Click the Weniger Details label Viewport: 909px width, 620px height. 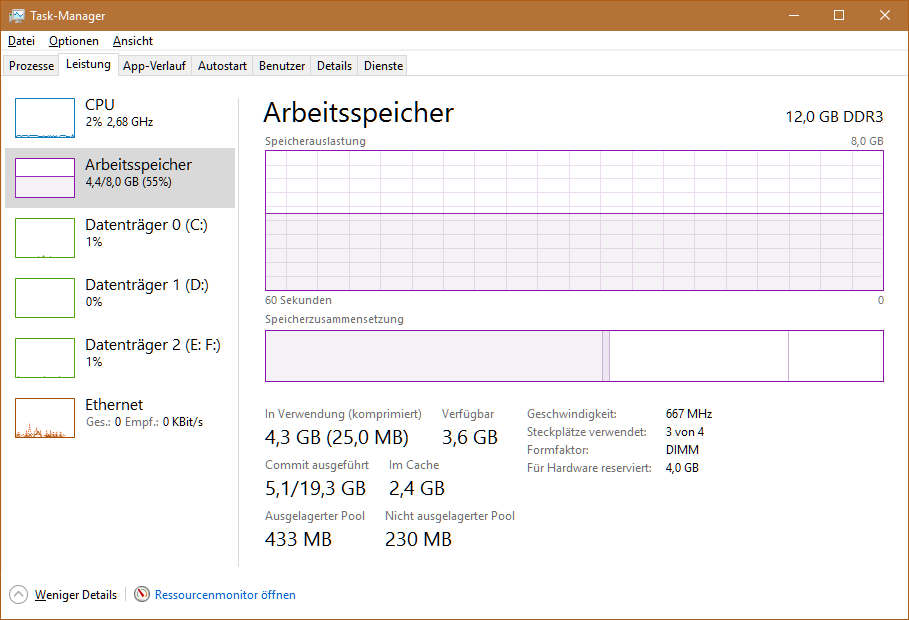75,594
